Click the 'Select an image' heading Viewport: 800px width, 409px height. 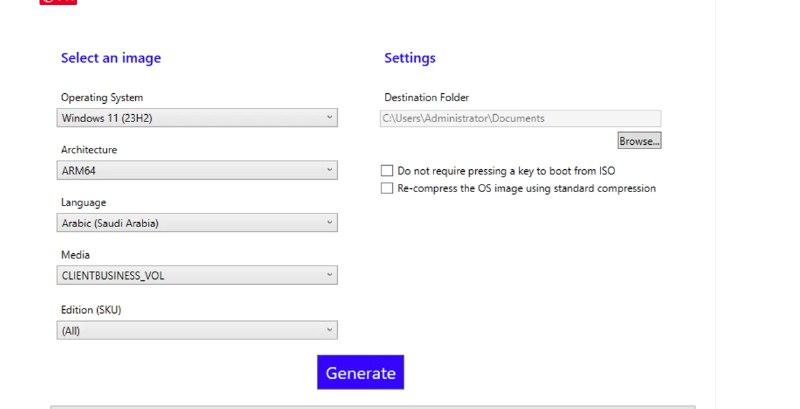(110, 58)
